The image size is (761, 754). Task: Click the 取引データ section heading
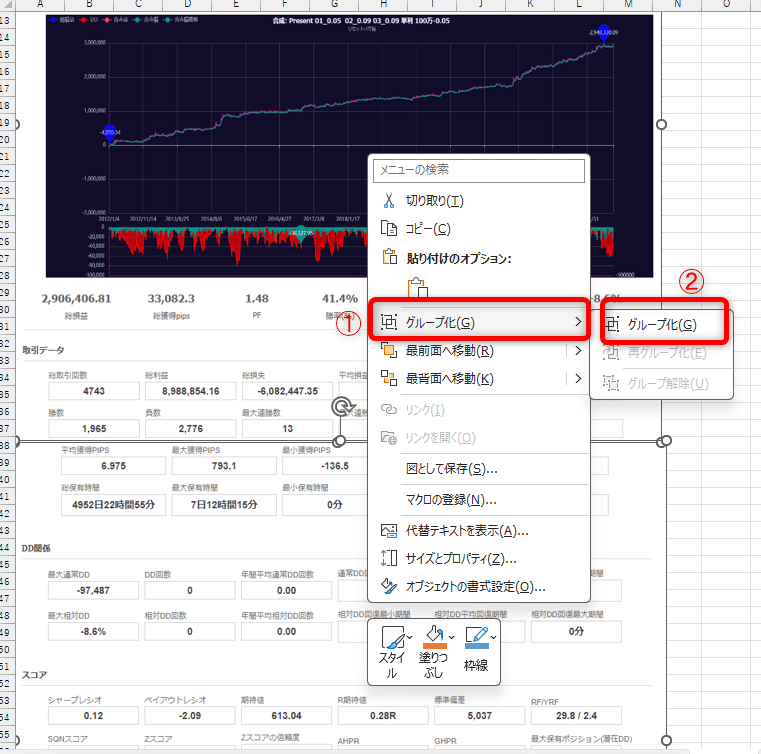[x=43, y=350]
